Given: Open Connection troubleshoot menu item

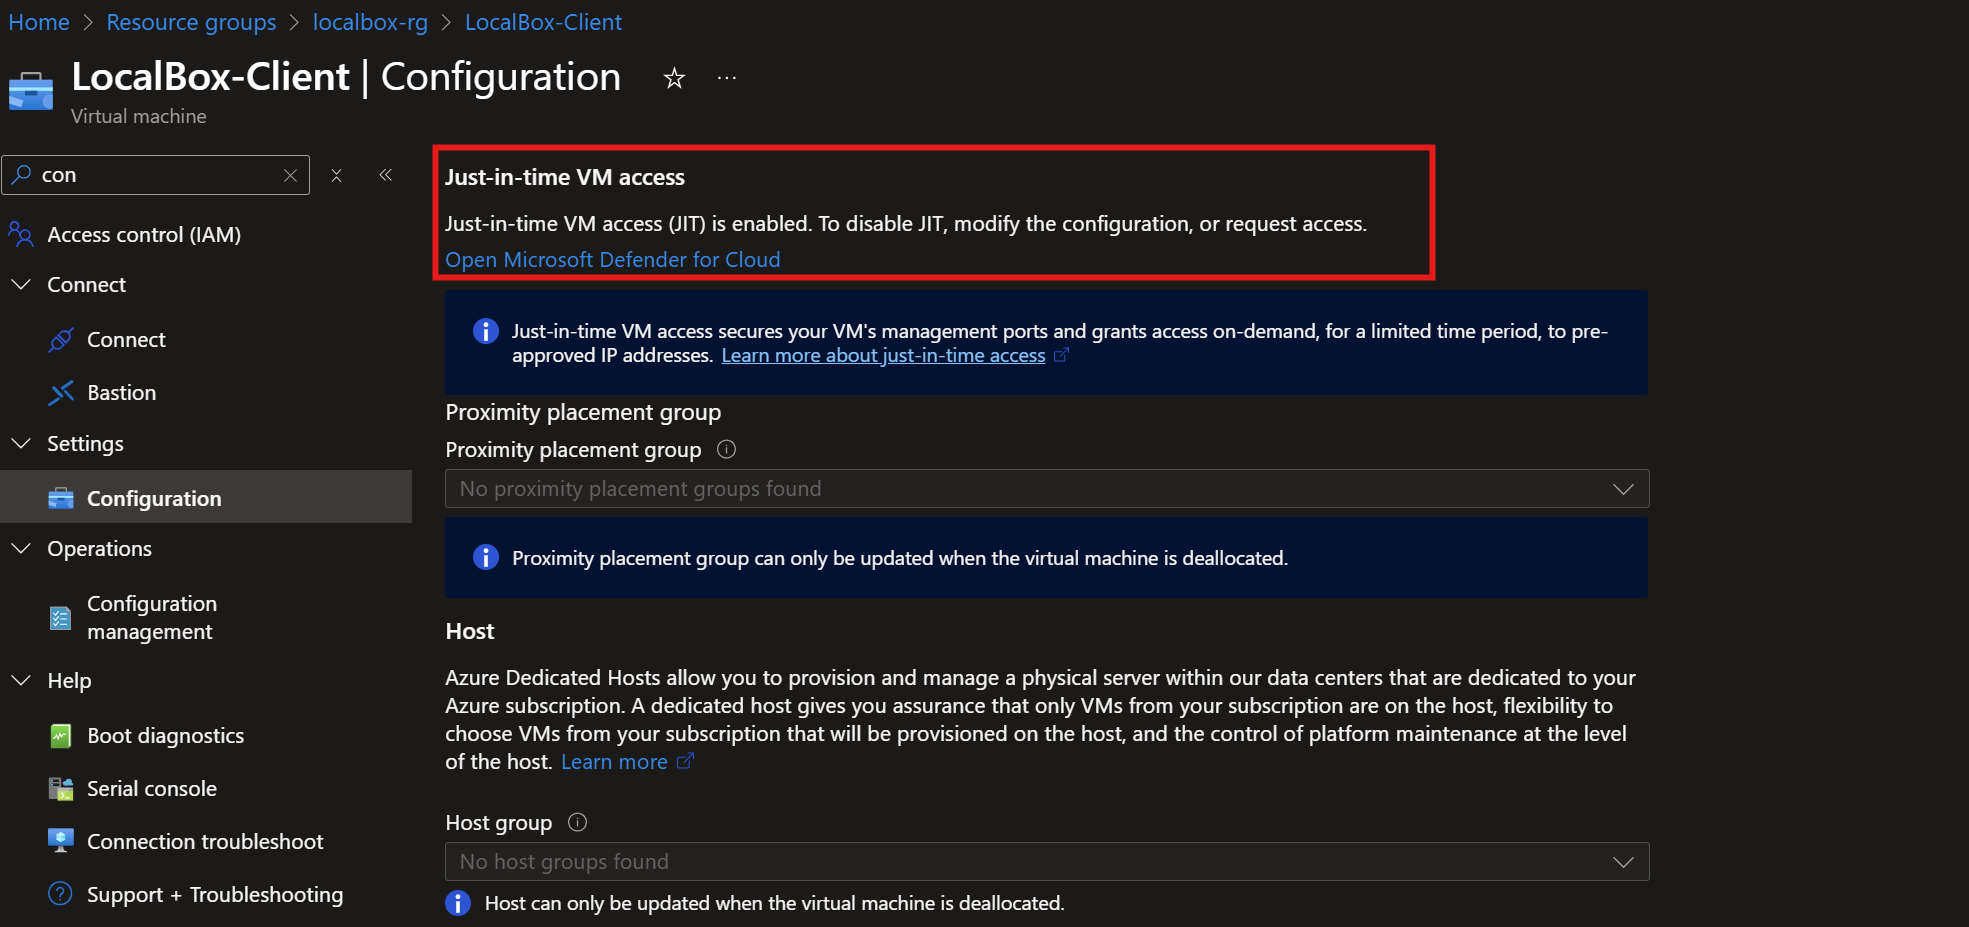Looking at the screenshot, I should (206, 842).
